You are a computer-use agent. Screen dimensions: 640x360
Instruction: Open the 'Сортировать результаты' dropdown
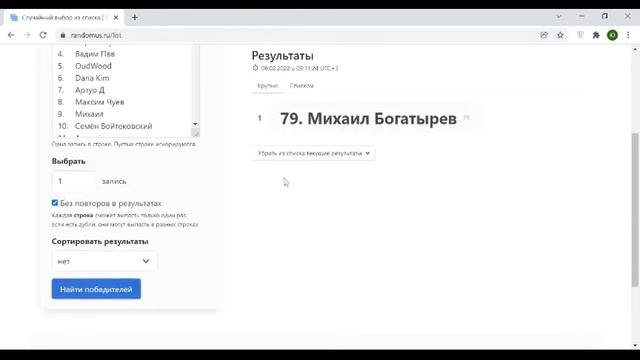[x=104, y=261]
